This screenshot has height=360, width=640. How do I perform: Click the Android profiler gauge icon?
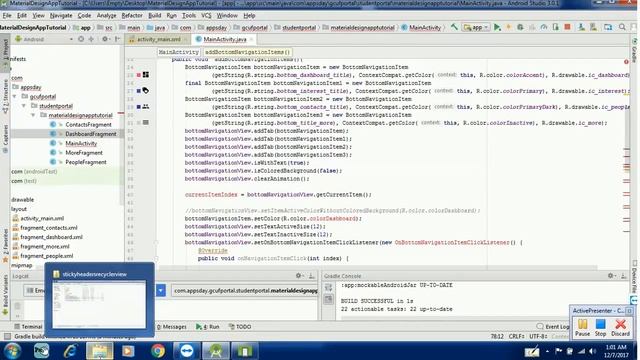point(544,27)
